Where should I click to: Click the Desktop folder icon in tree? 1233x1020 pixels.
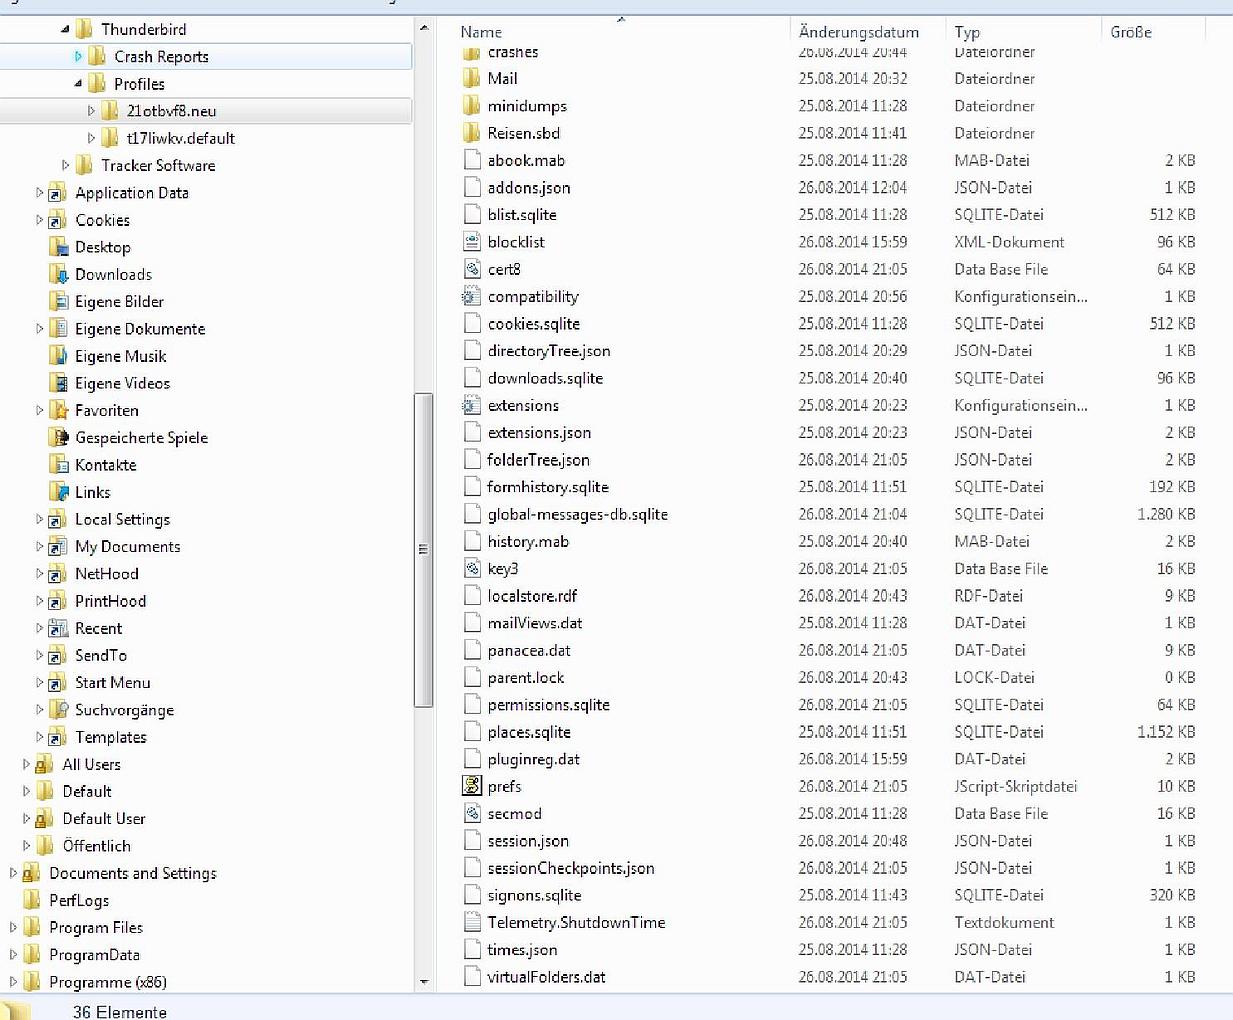pos(58,247)
